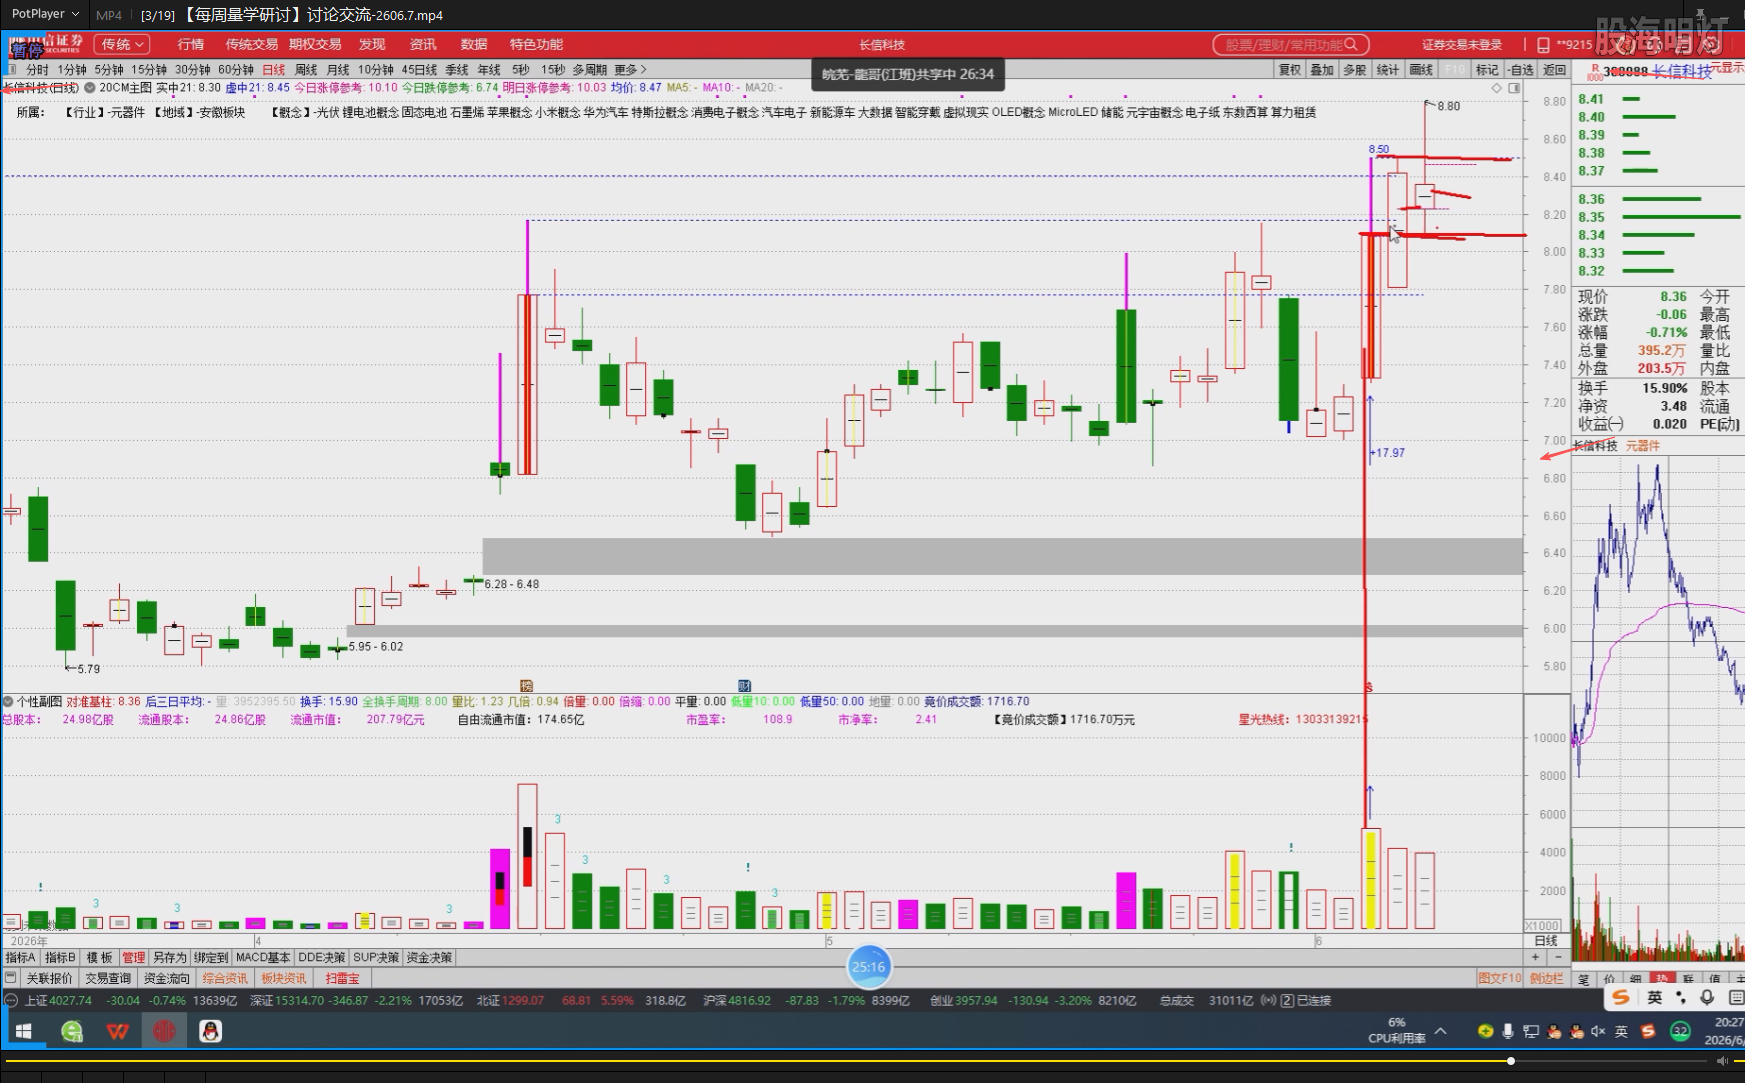1745x1083 pixels.
Task: Click the -自选 watchlist button
Action: click(x=1520, y=70)
